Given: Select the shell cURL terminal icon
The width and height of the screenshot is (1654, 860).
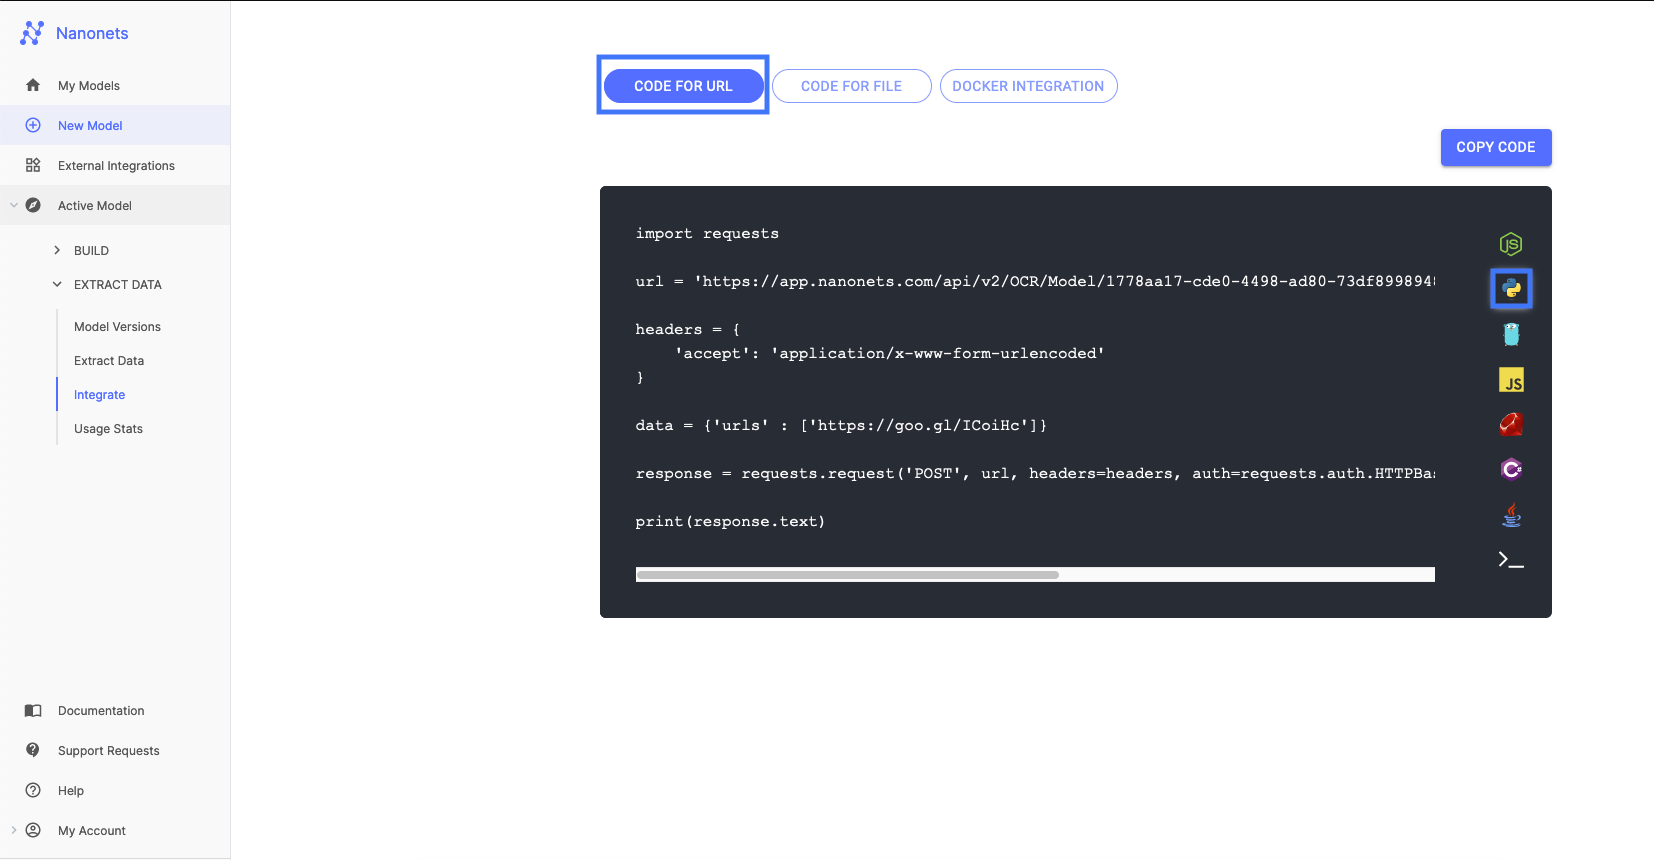Looking at the screenshot, I should coord(1511,560).
